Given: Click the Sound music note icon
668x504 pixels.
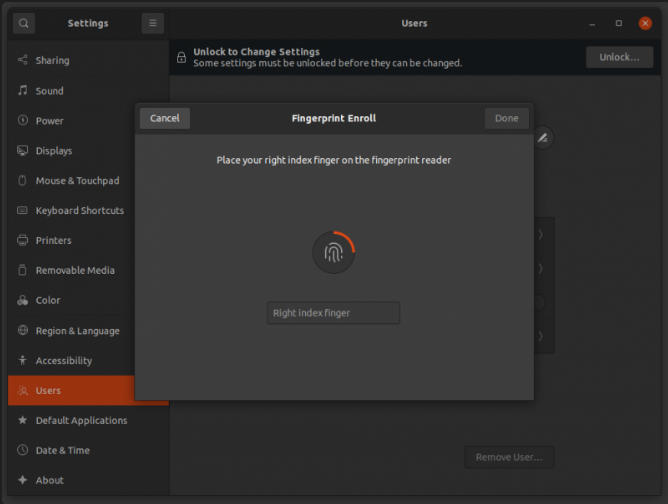Looking at the screenshot, I should (x=23, y=90).
